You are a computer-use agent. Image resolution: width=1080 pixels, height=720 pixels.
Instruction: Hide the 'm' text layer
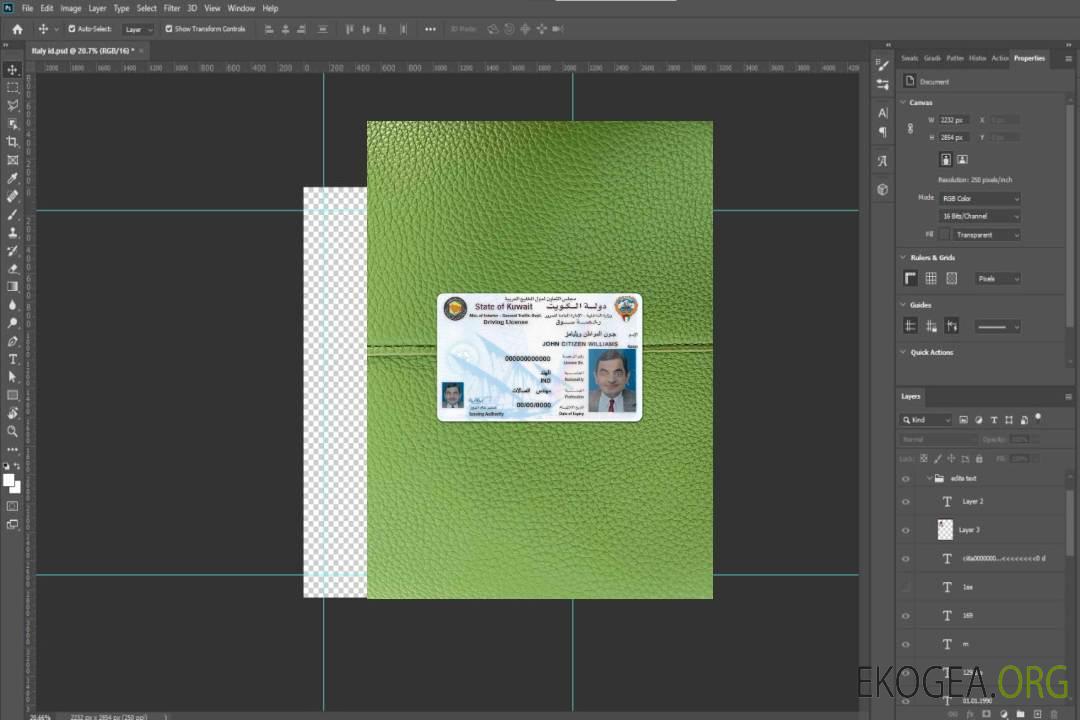pos(906,645)
